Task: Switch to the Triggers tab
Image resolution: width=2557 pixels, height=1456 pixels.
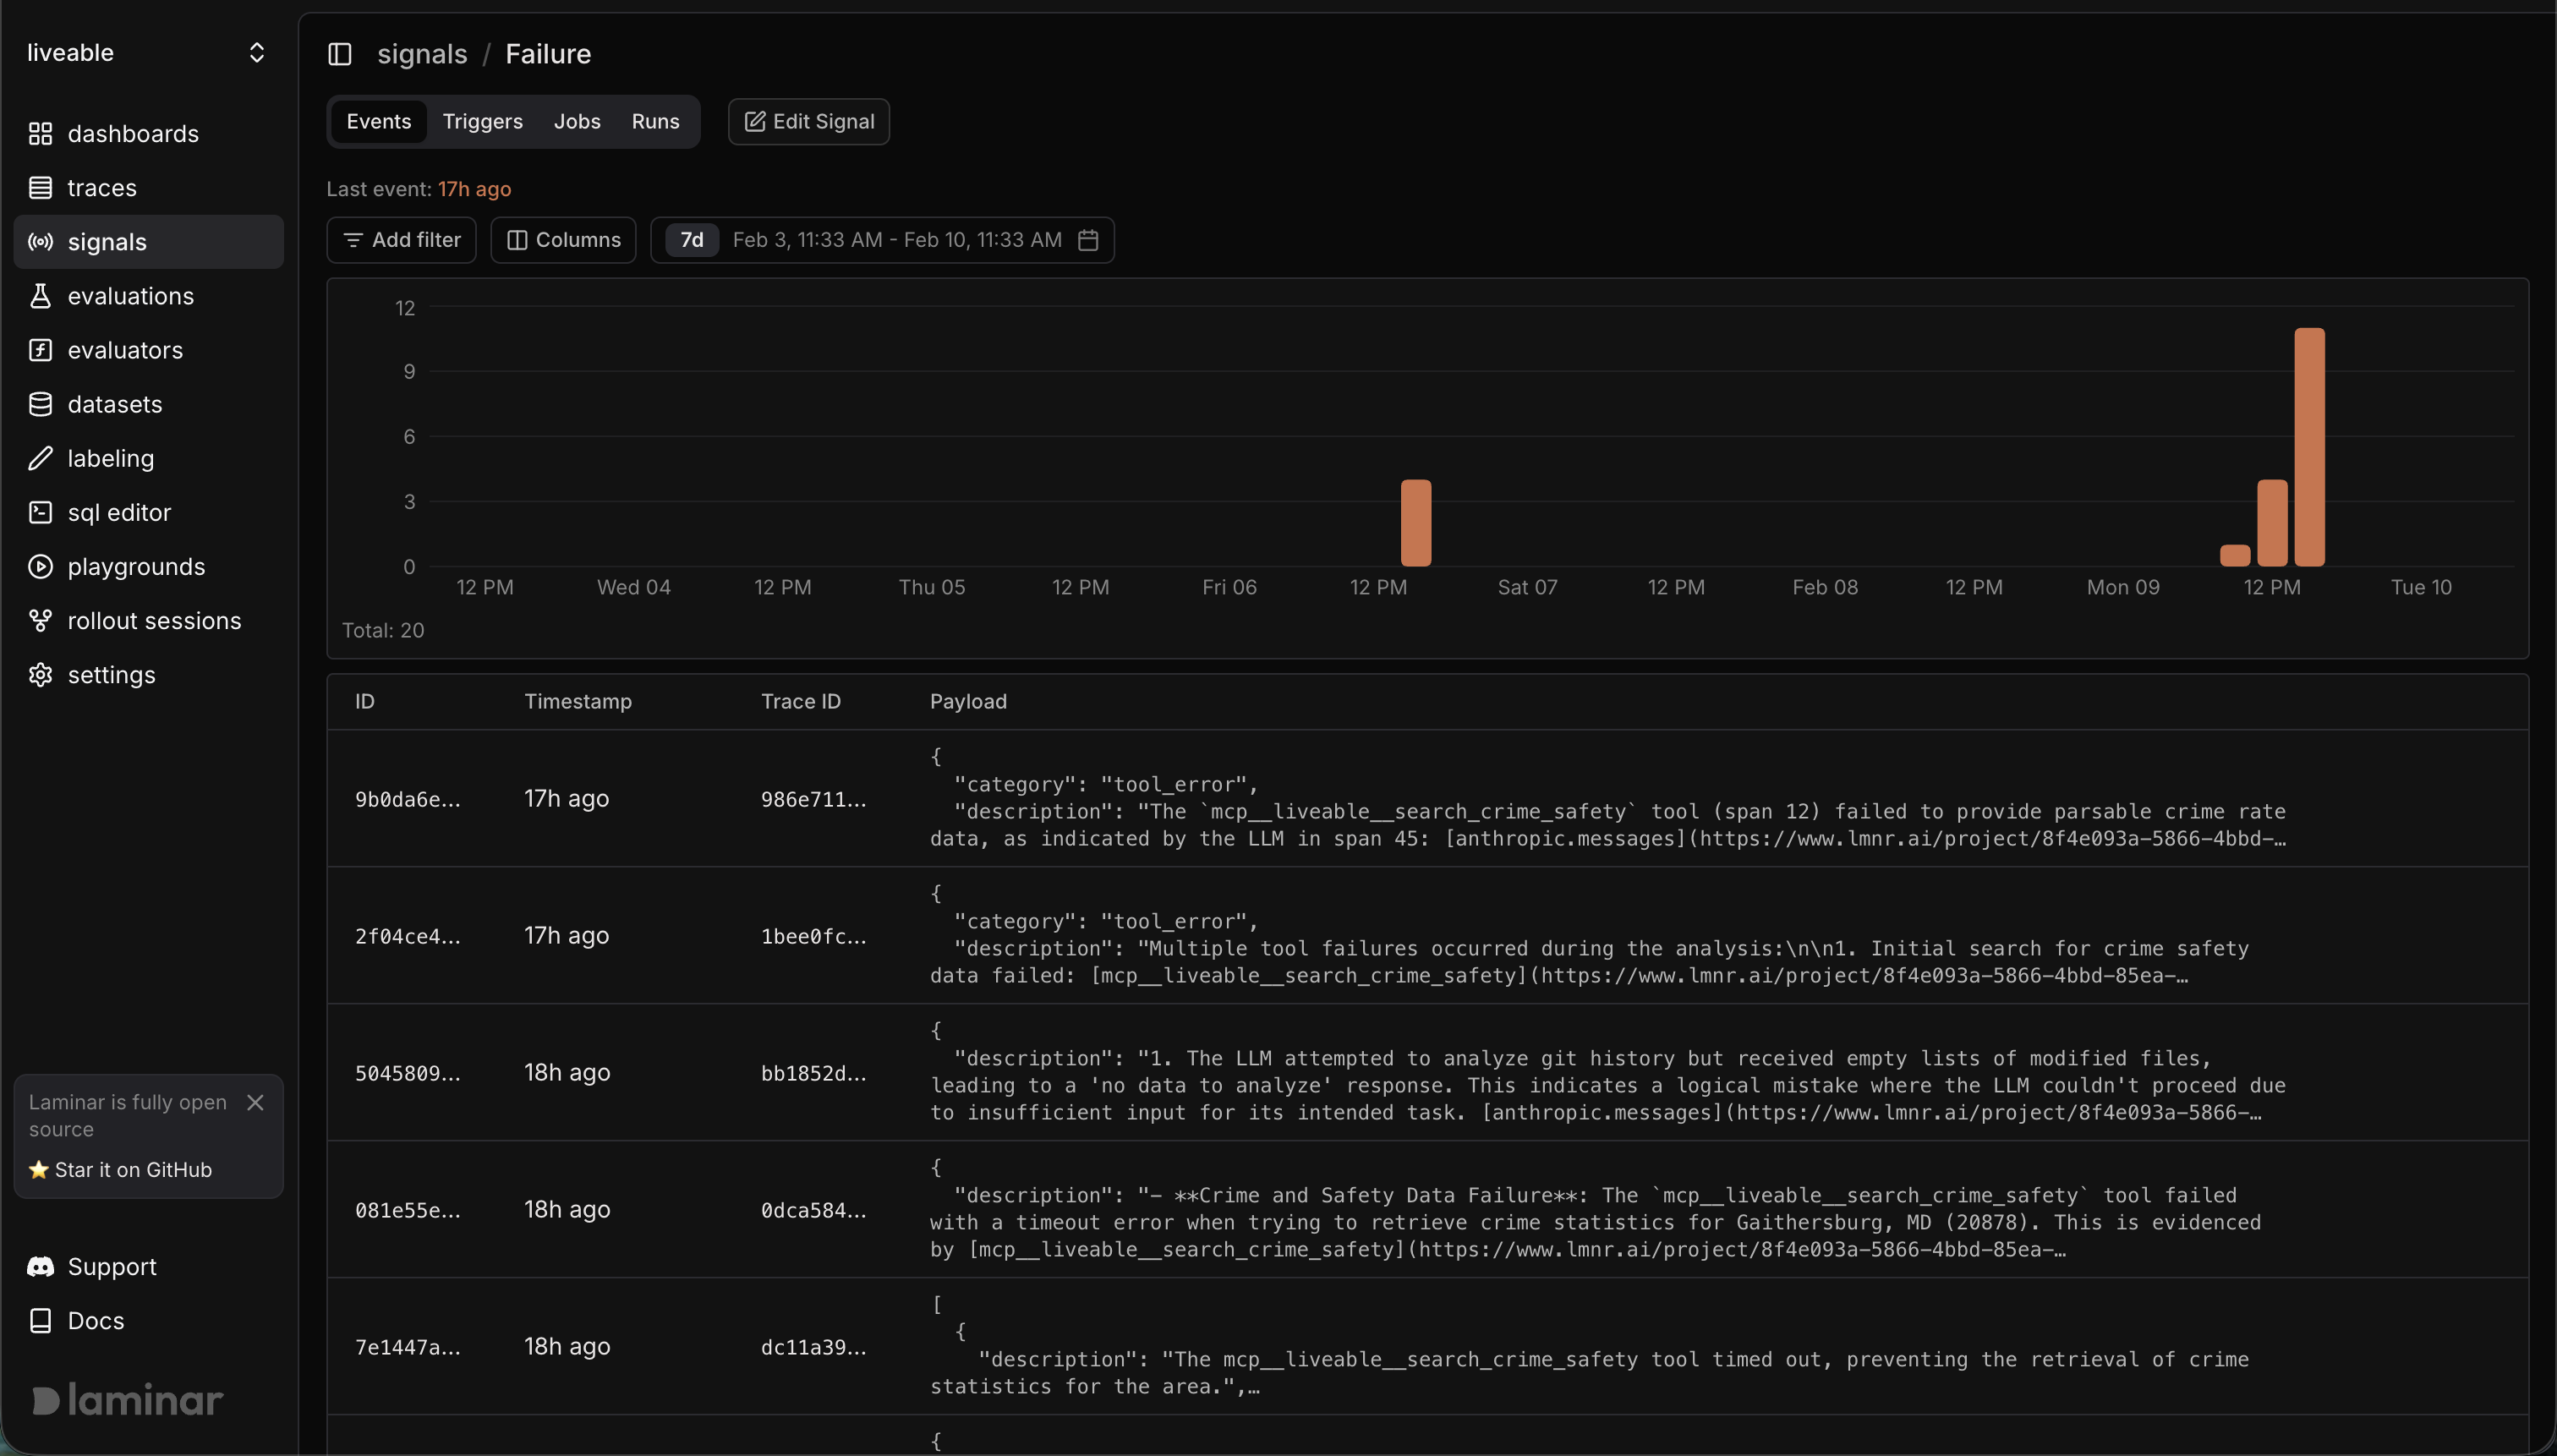Action: pyautogui.click(x=482, y=121)
